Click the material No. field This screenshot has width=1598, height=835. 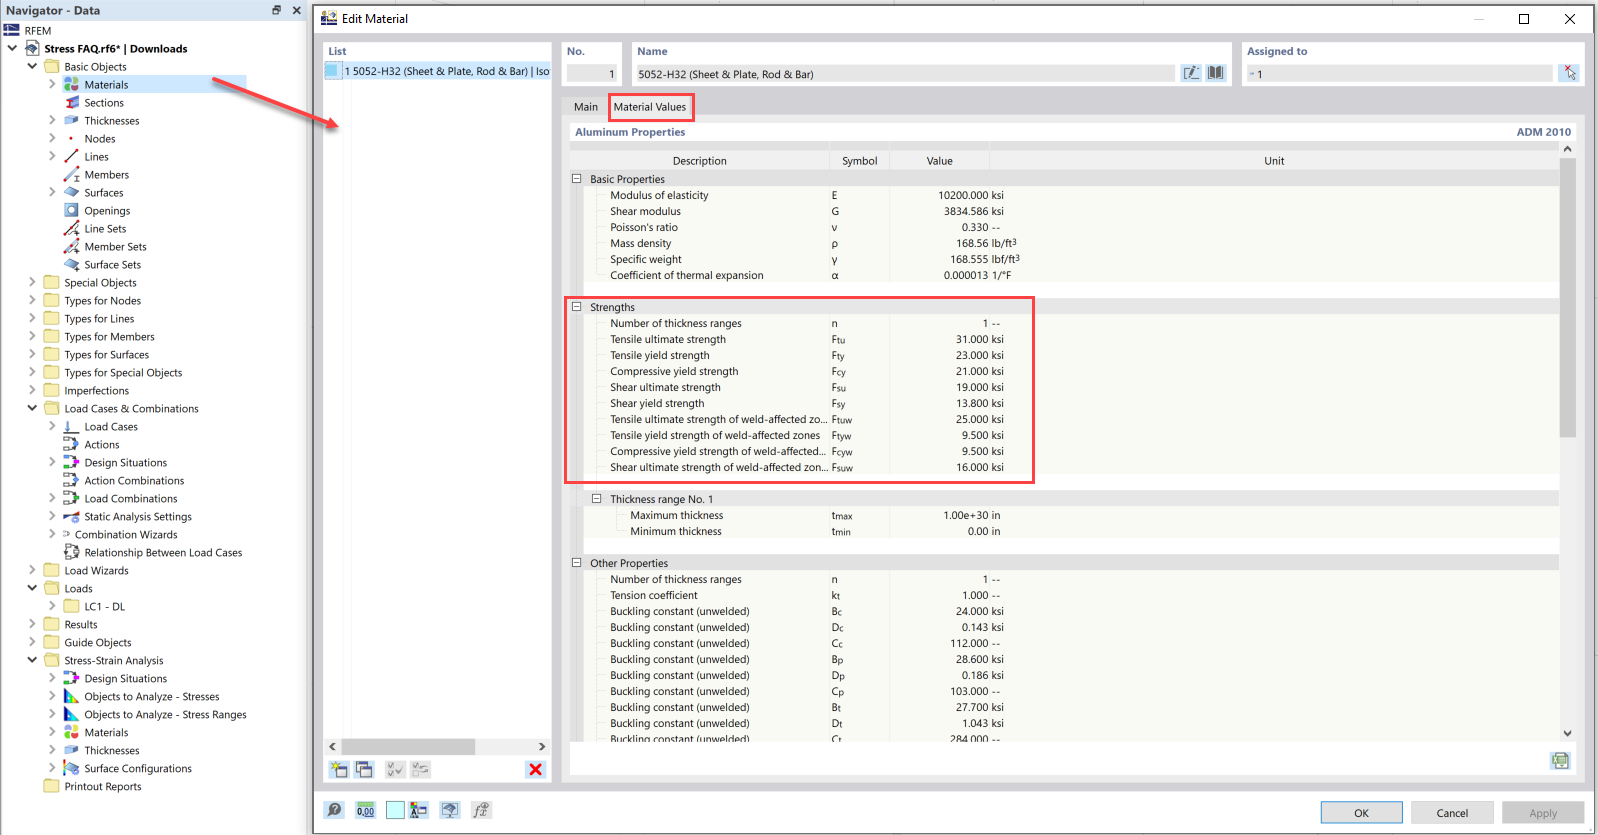593,74
